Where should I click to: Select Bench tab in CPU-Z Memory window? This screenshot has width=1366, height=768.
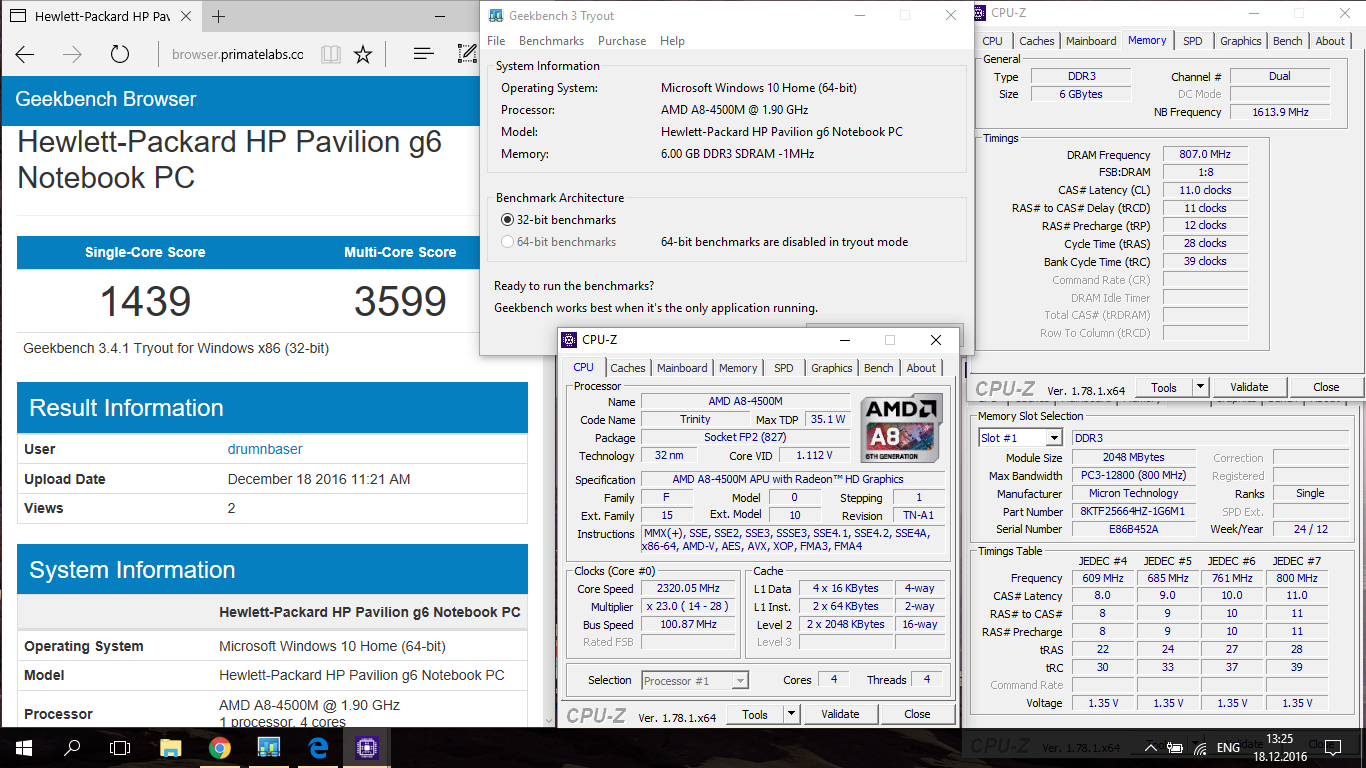coord(1288,41)
